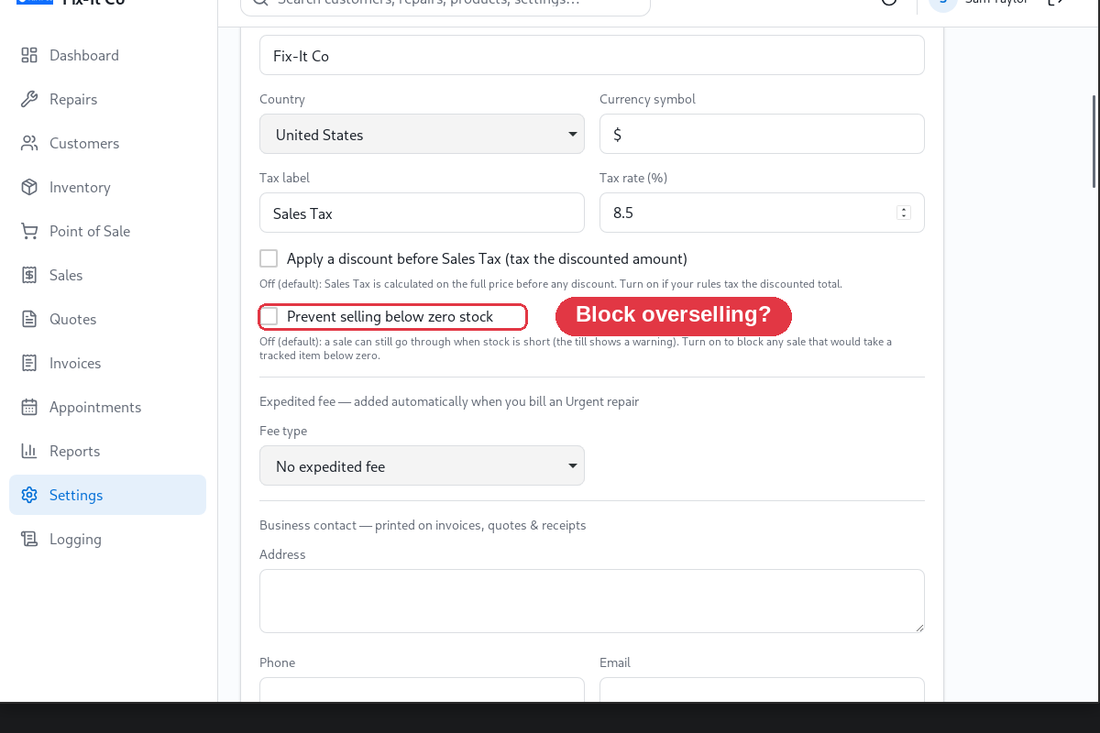Open Inventory via the box icon

pyautogui.click(x=29, y=187)
